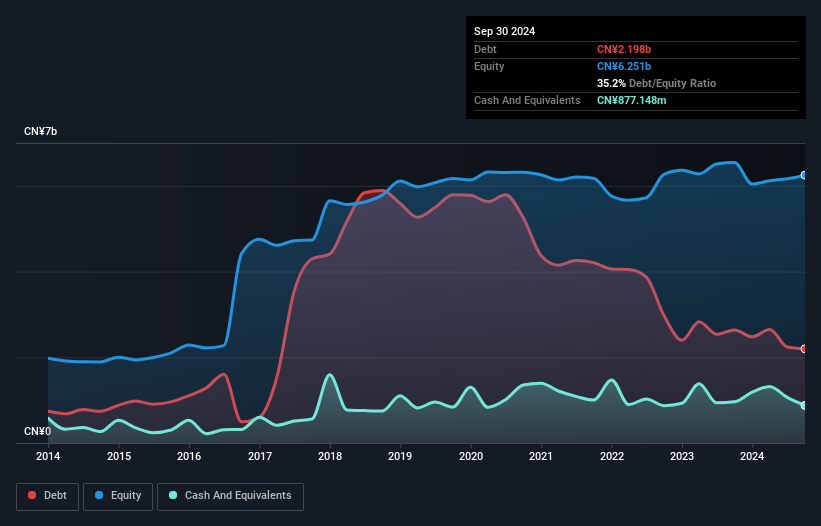Select the 2017 x-axis label

[260, 456]
